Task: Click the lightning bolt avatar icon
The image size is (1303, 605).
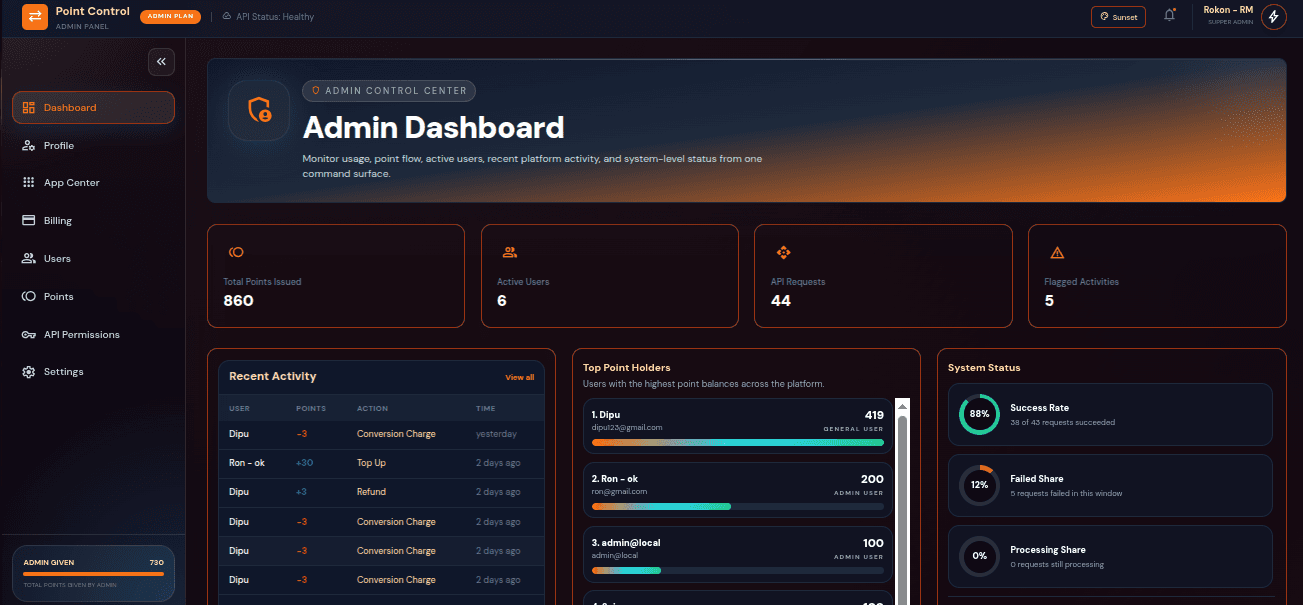Action: pyautogui.click(x=1273, y=16)
